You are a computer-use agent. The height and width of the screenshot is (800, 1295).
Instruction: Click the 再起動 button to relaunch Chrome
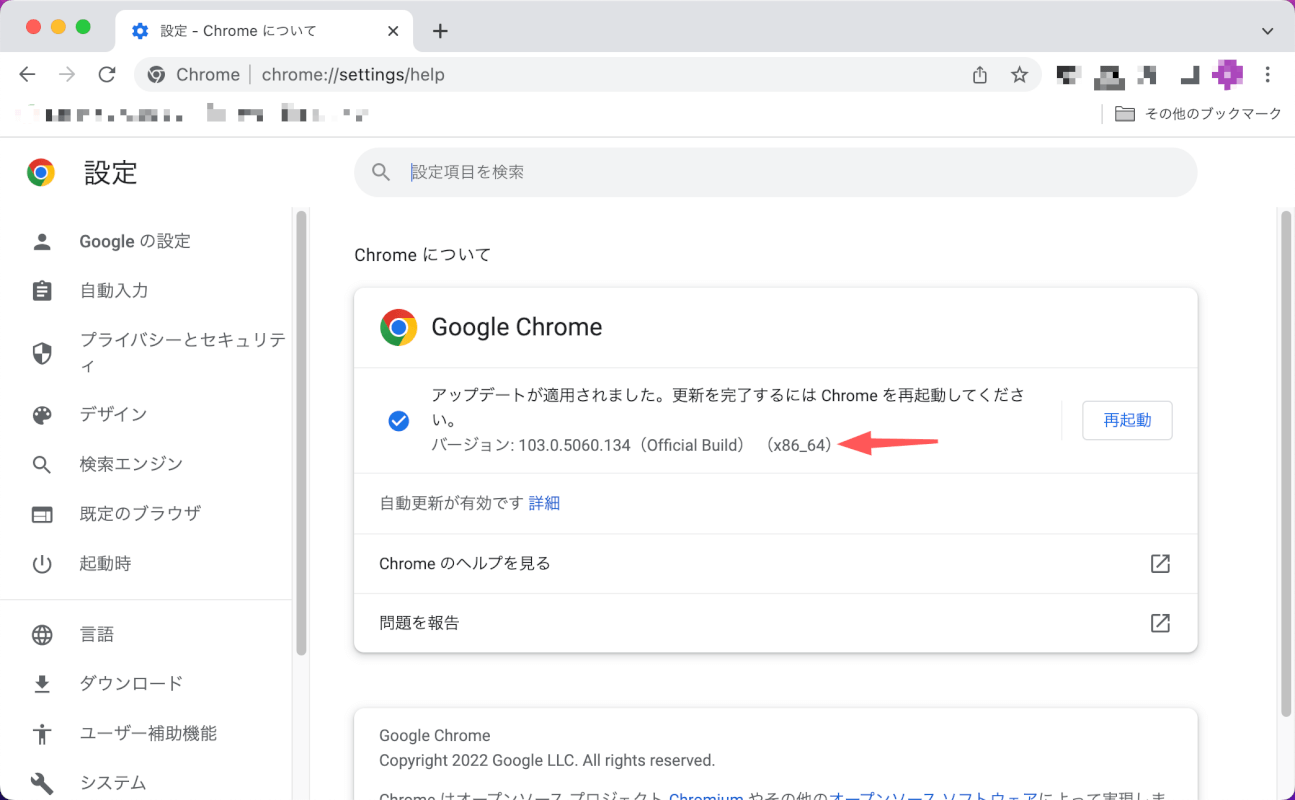[x=1127, y=420]
